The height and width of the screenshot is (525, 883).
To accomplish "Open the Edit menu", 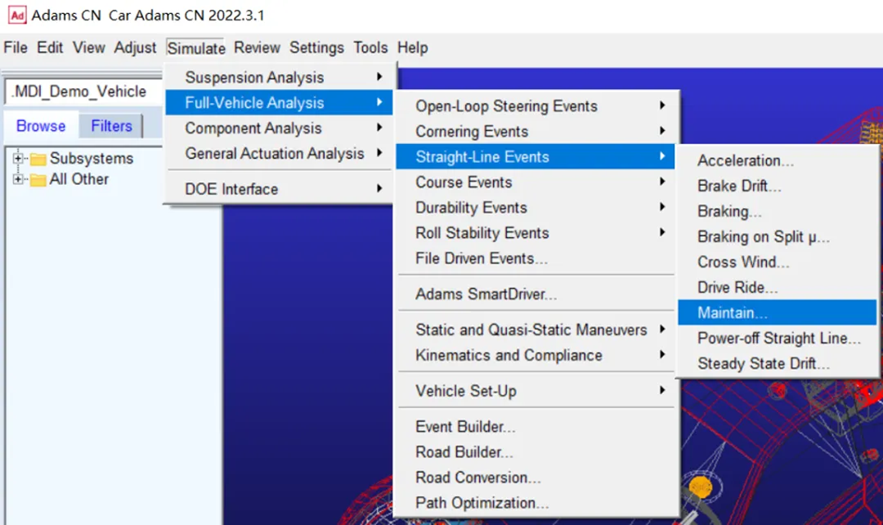I will click(x=50, y=48).
